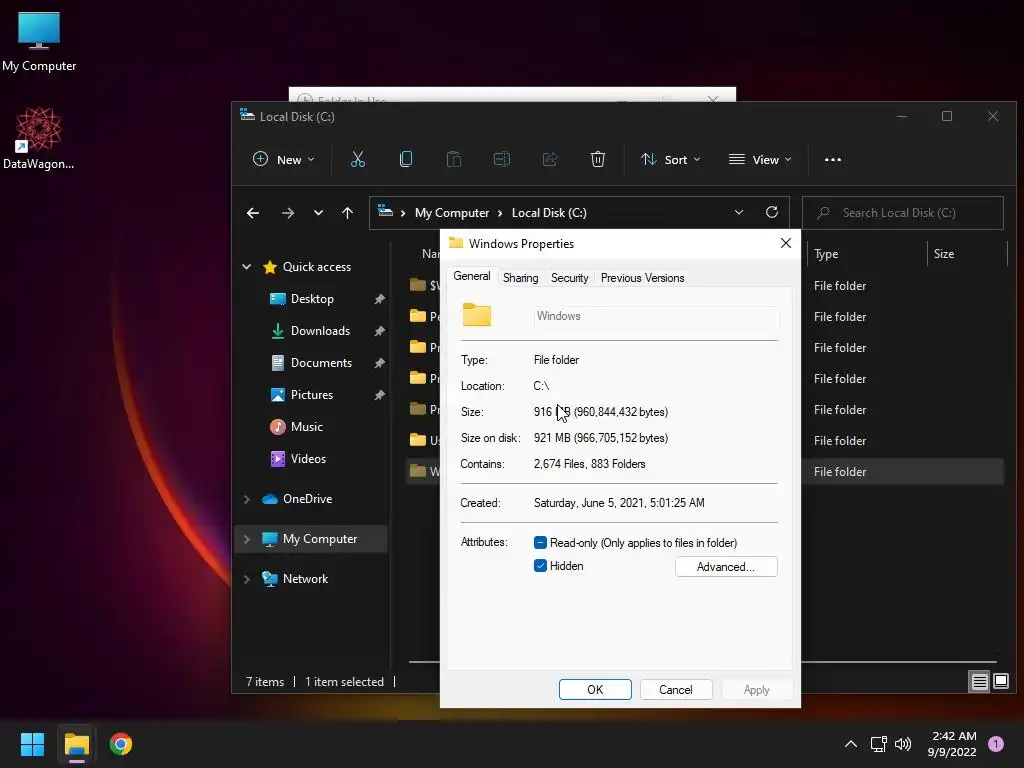Screen dimensions: 1024x768
Task: Click the Windows folder name field
Action: coord(656,316)
